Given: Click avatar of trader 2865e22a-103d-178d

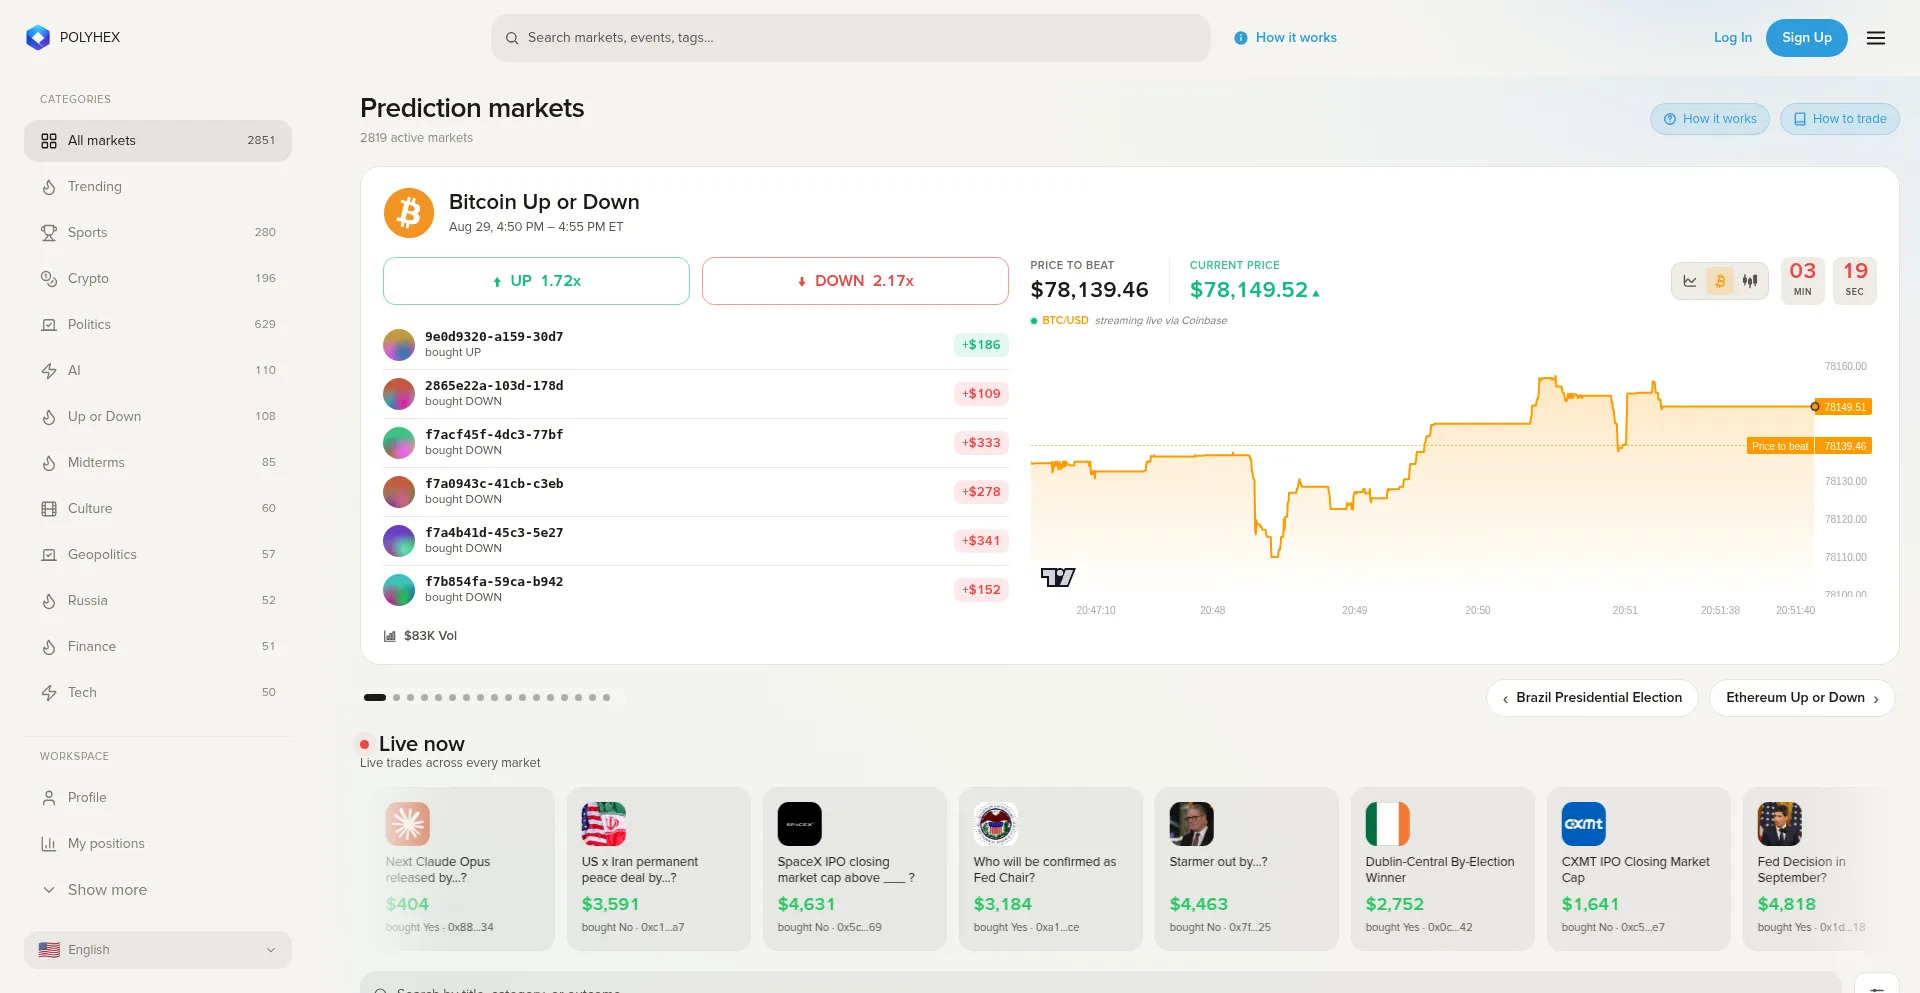Looking at the screenshot, I should point(399,394).
